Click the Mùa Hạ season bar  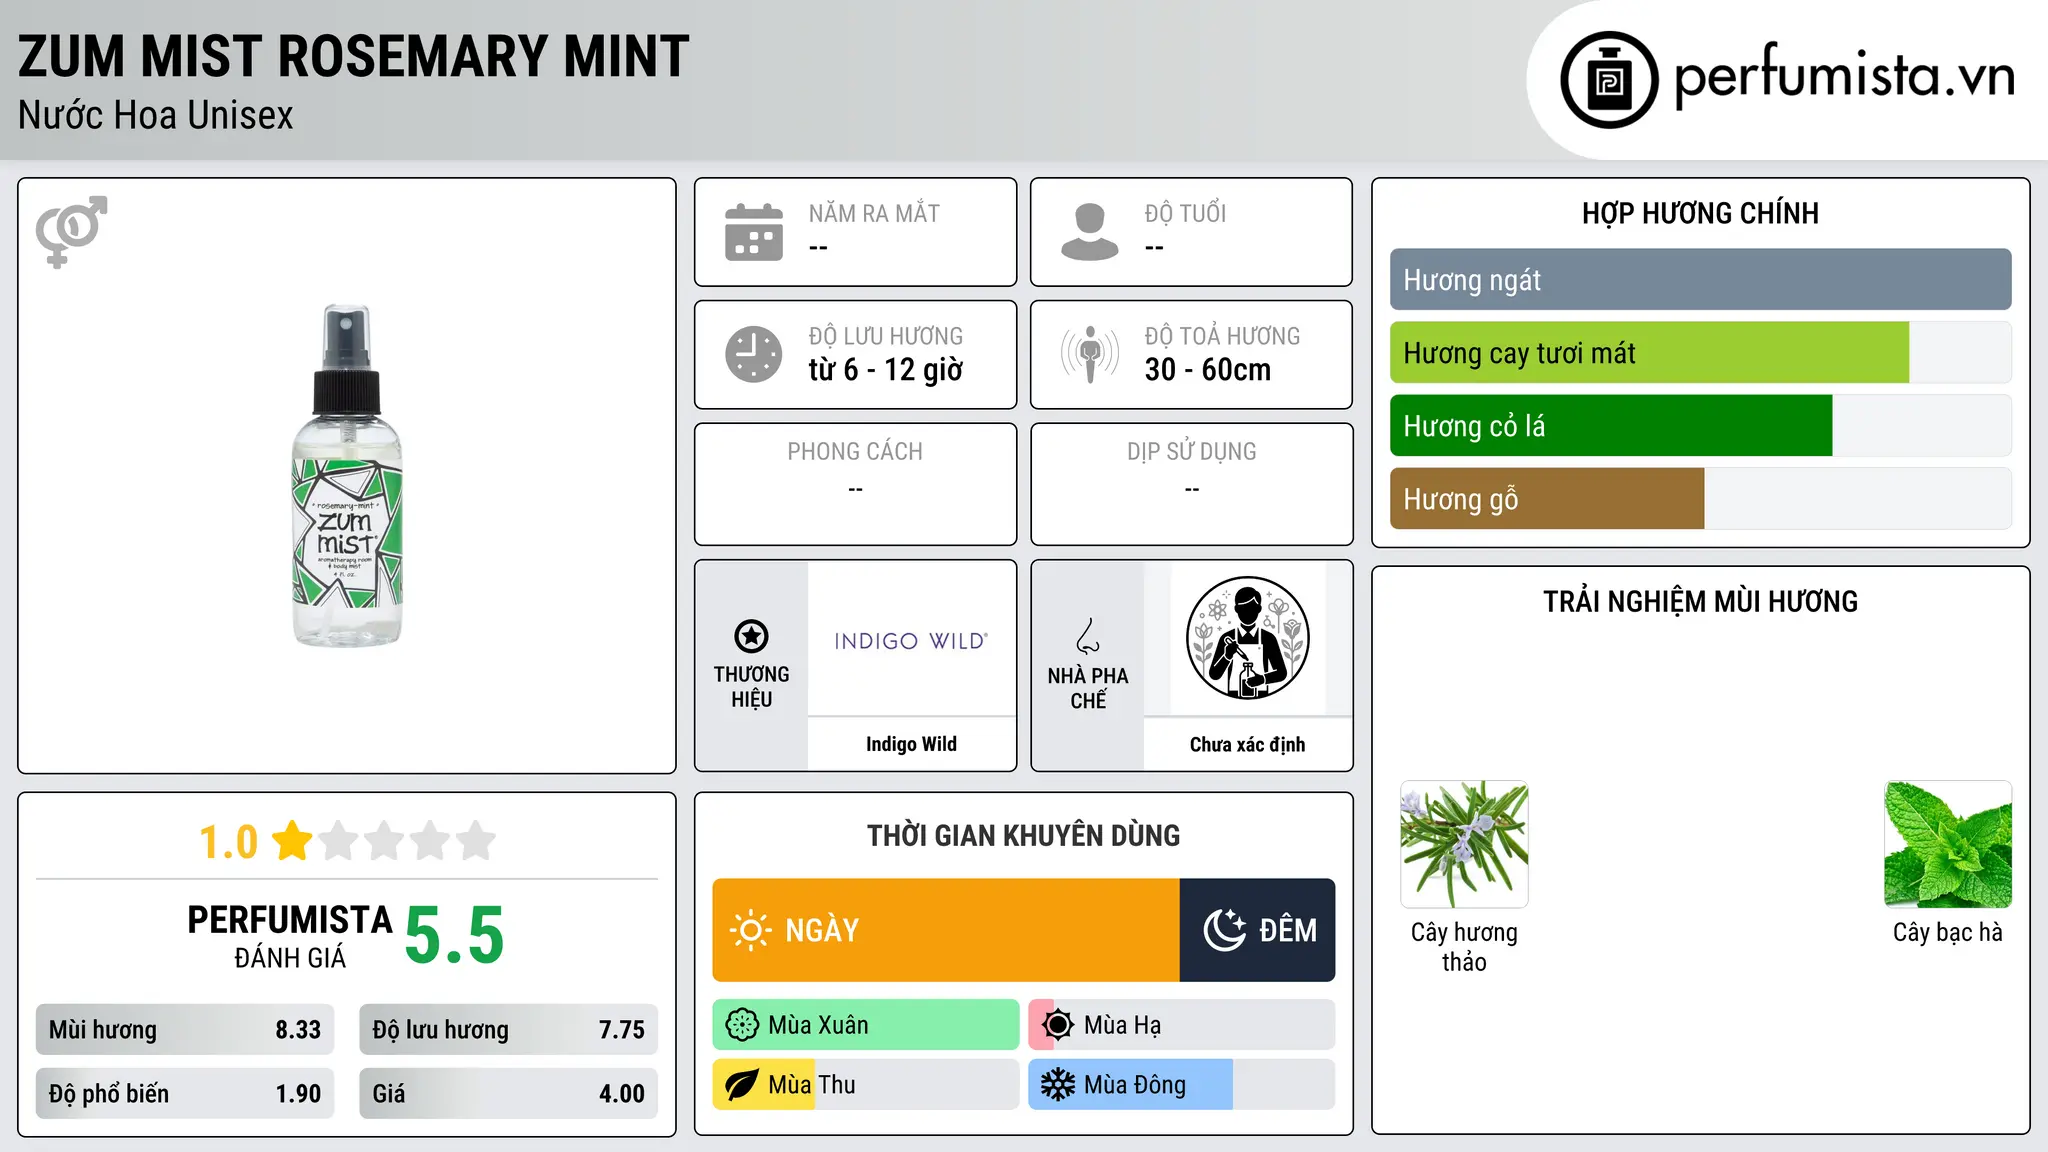click(1182, 1025)
